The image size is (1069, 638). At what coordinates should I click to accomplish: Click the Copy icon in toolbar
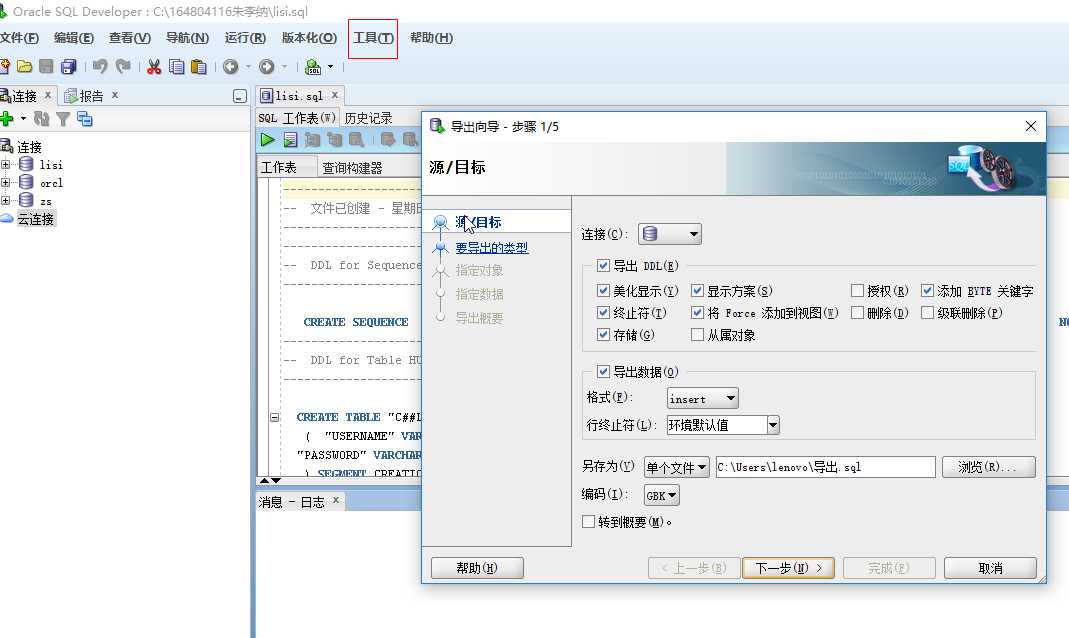point(177,66)
